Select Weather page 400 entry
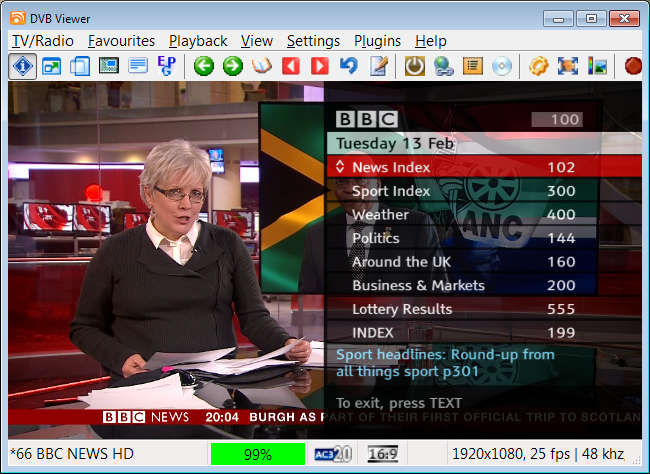Screen dimensions: 650x474 tap(380, 215)
